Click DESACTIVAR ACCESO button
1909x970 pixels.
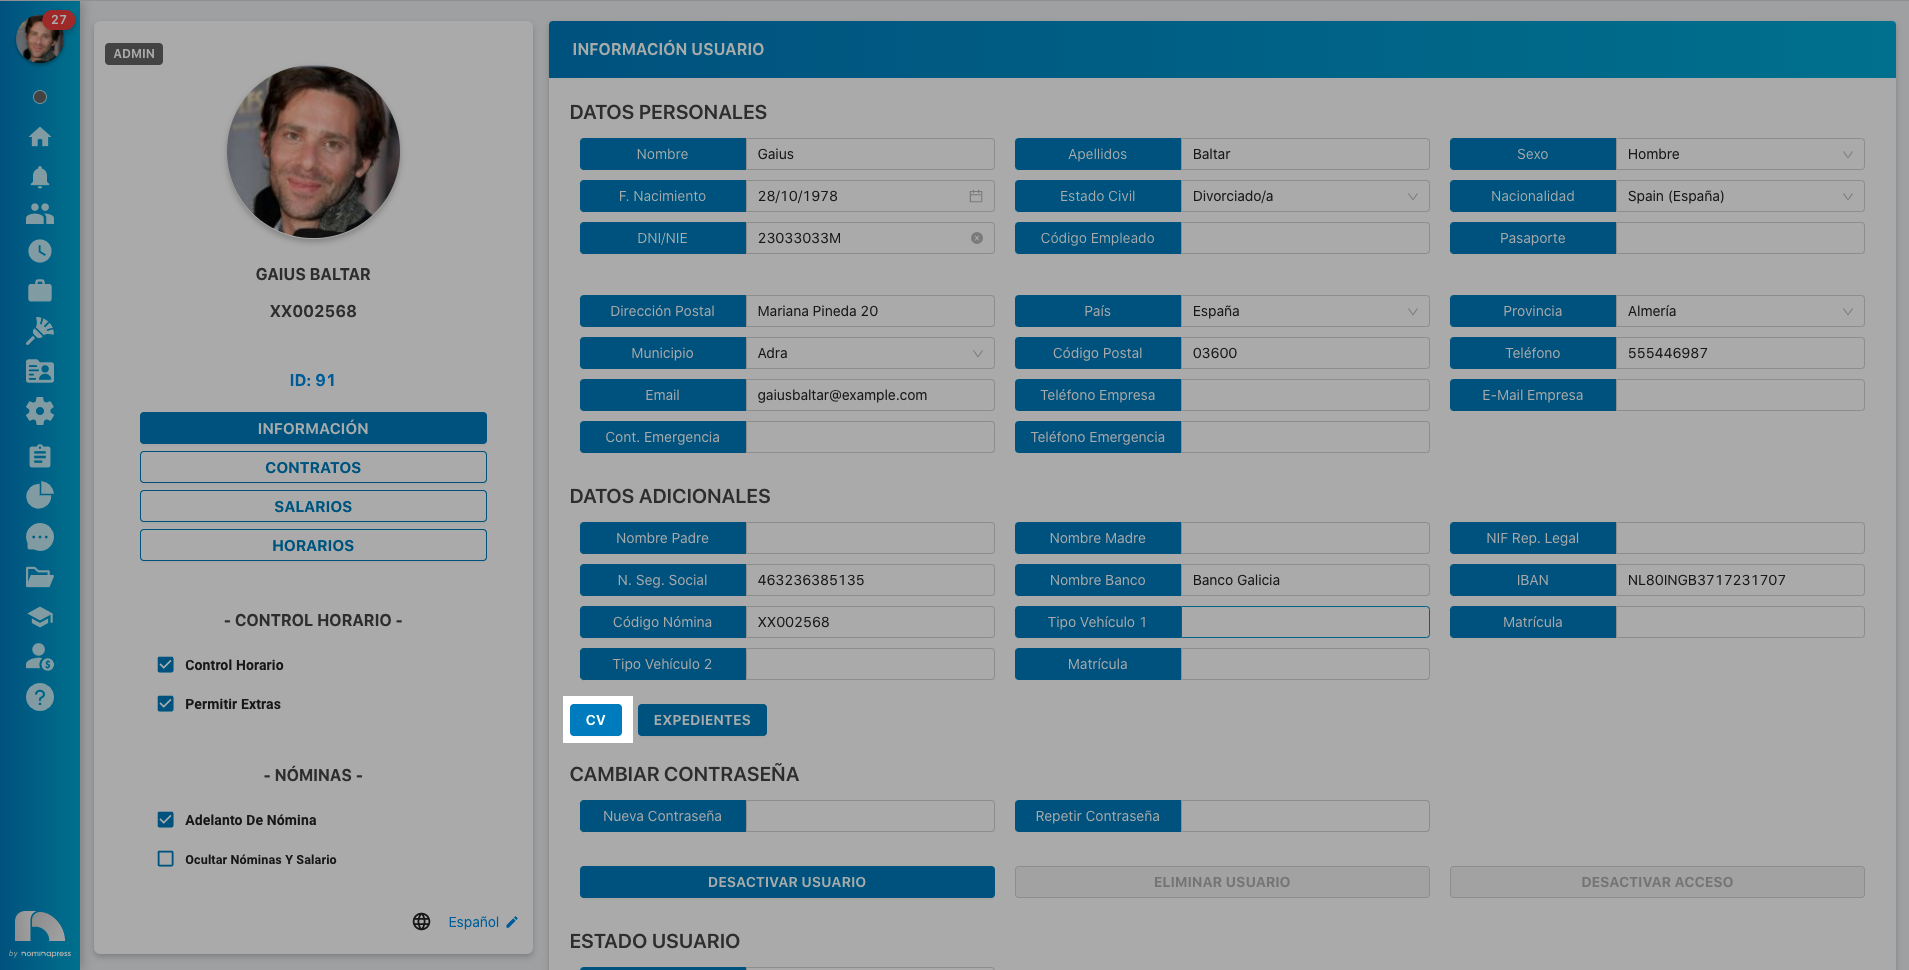[1657, 882]
